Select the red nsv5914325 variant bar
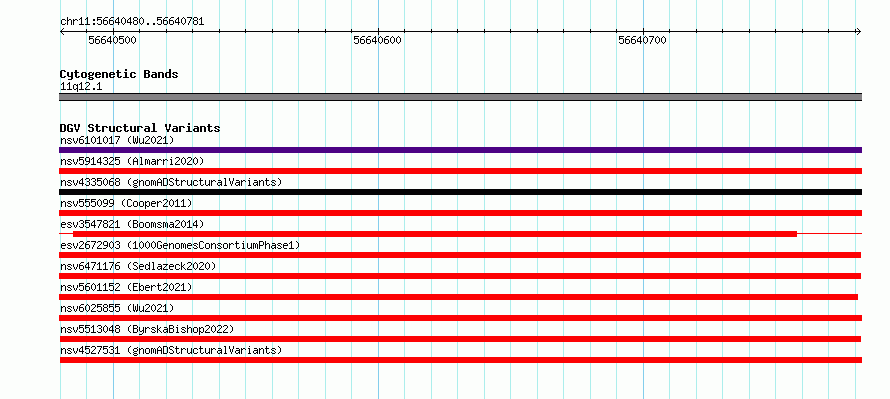Screen dimensions: 890x399 click(460, 171)
